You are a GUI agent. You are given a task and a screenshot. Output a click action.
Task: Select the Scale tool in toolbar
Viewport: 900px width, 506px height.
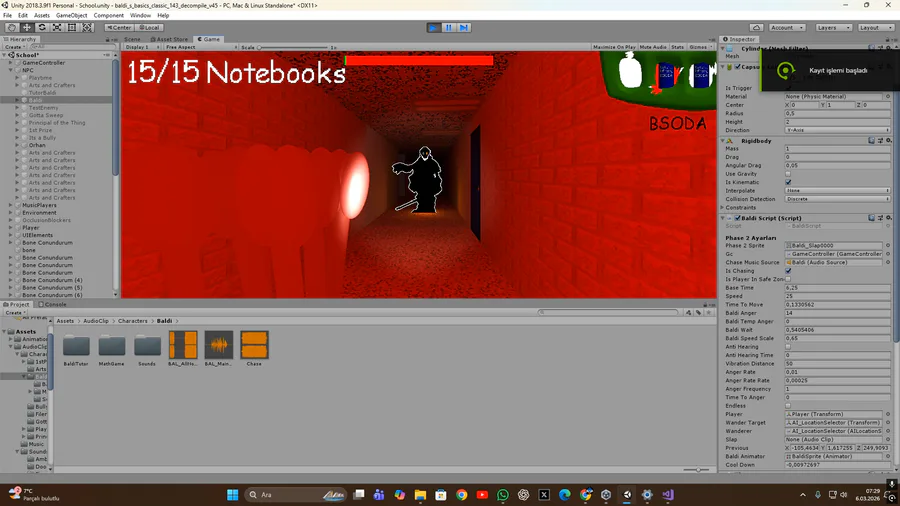click(x=57, y=28)
